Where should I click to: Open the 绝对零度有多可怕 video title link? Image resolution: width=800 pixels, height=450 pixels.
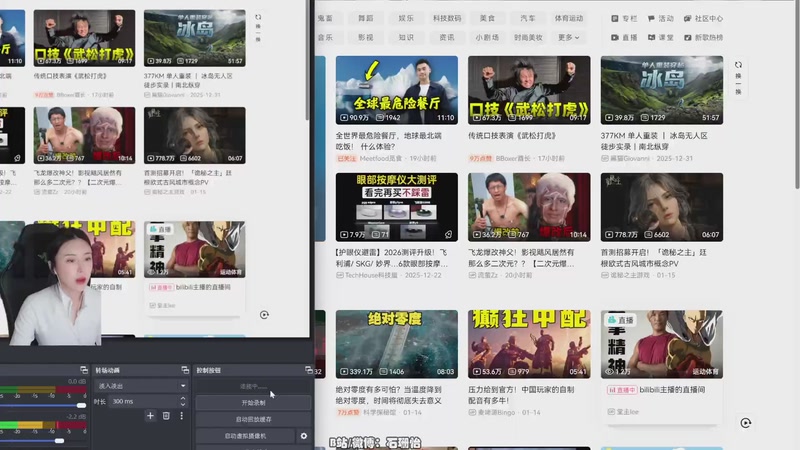[x=388, y=395]
